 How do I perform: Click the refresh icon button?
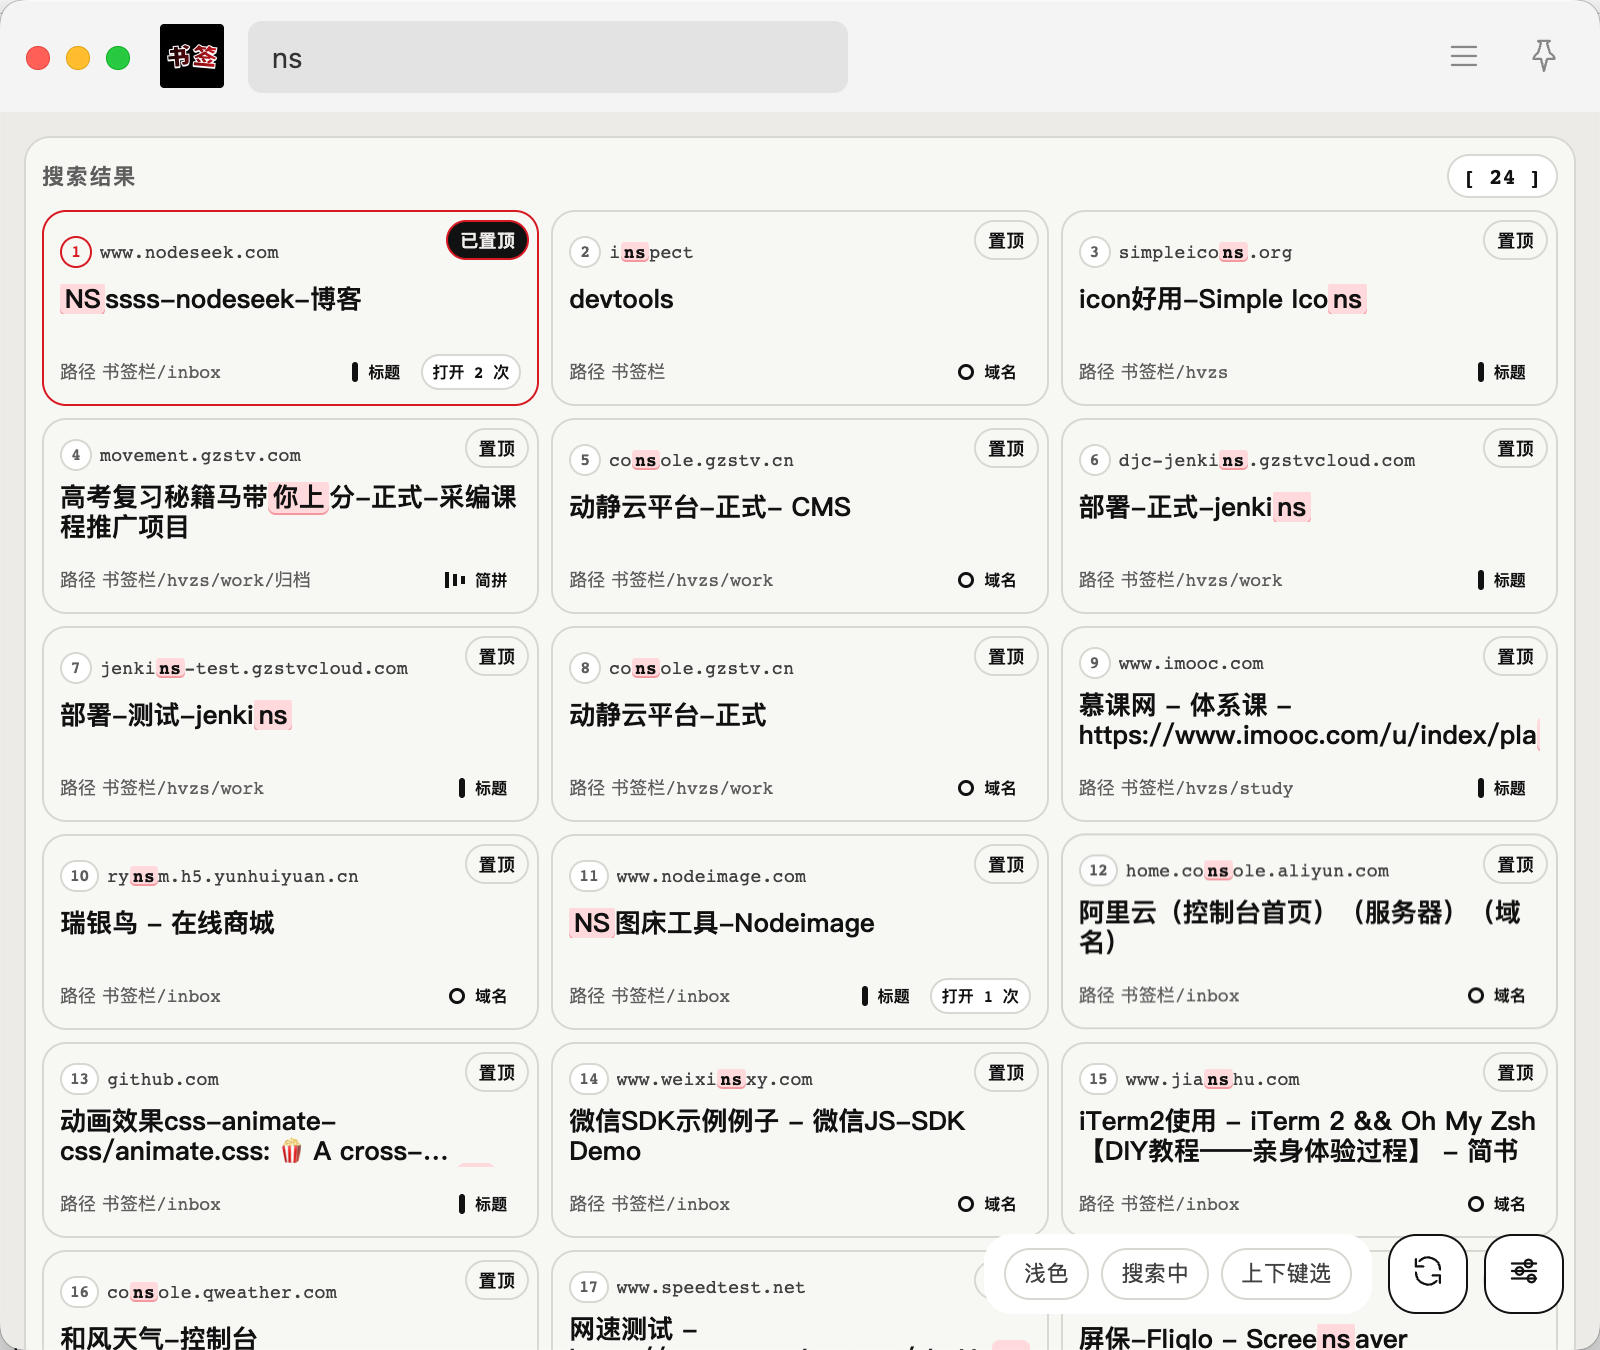(x=1428, y=1273)
